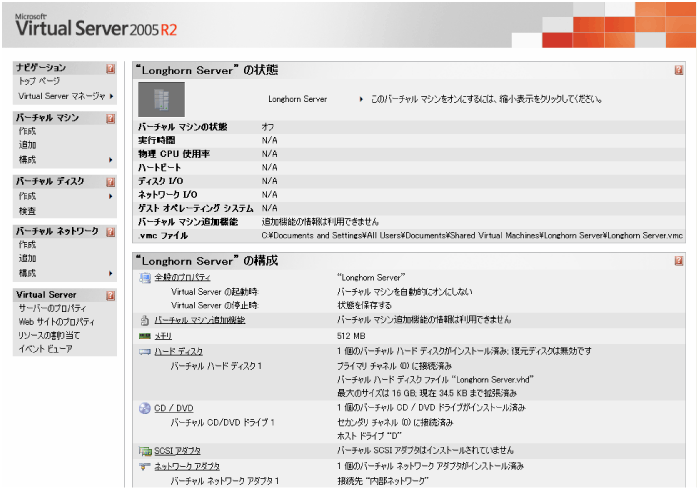
Task: Click the メモリ chip icon
Action: point(145,336)
